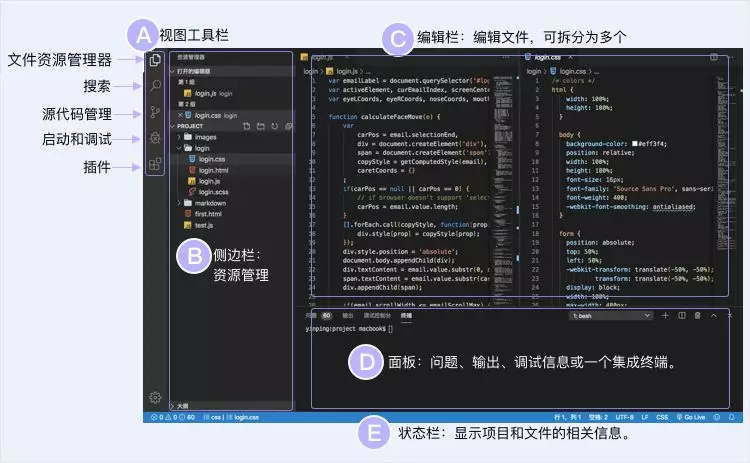Collapse the open editors section
This screenshot has height=463, width=750.
173,71
